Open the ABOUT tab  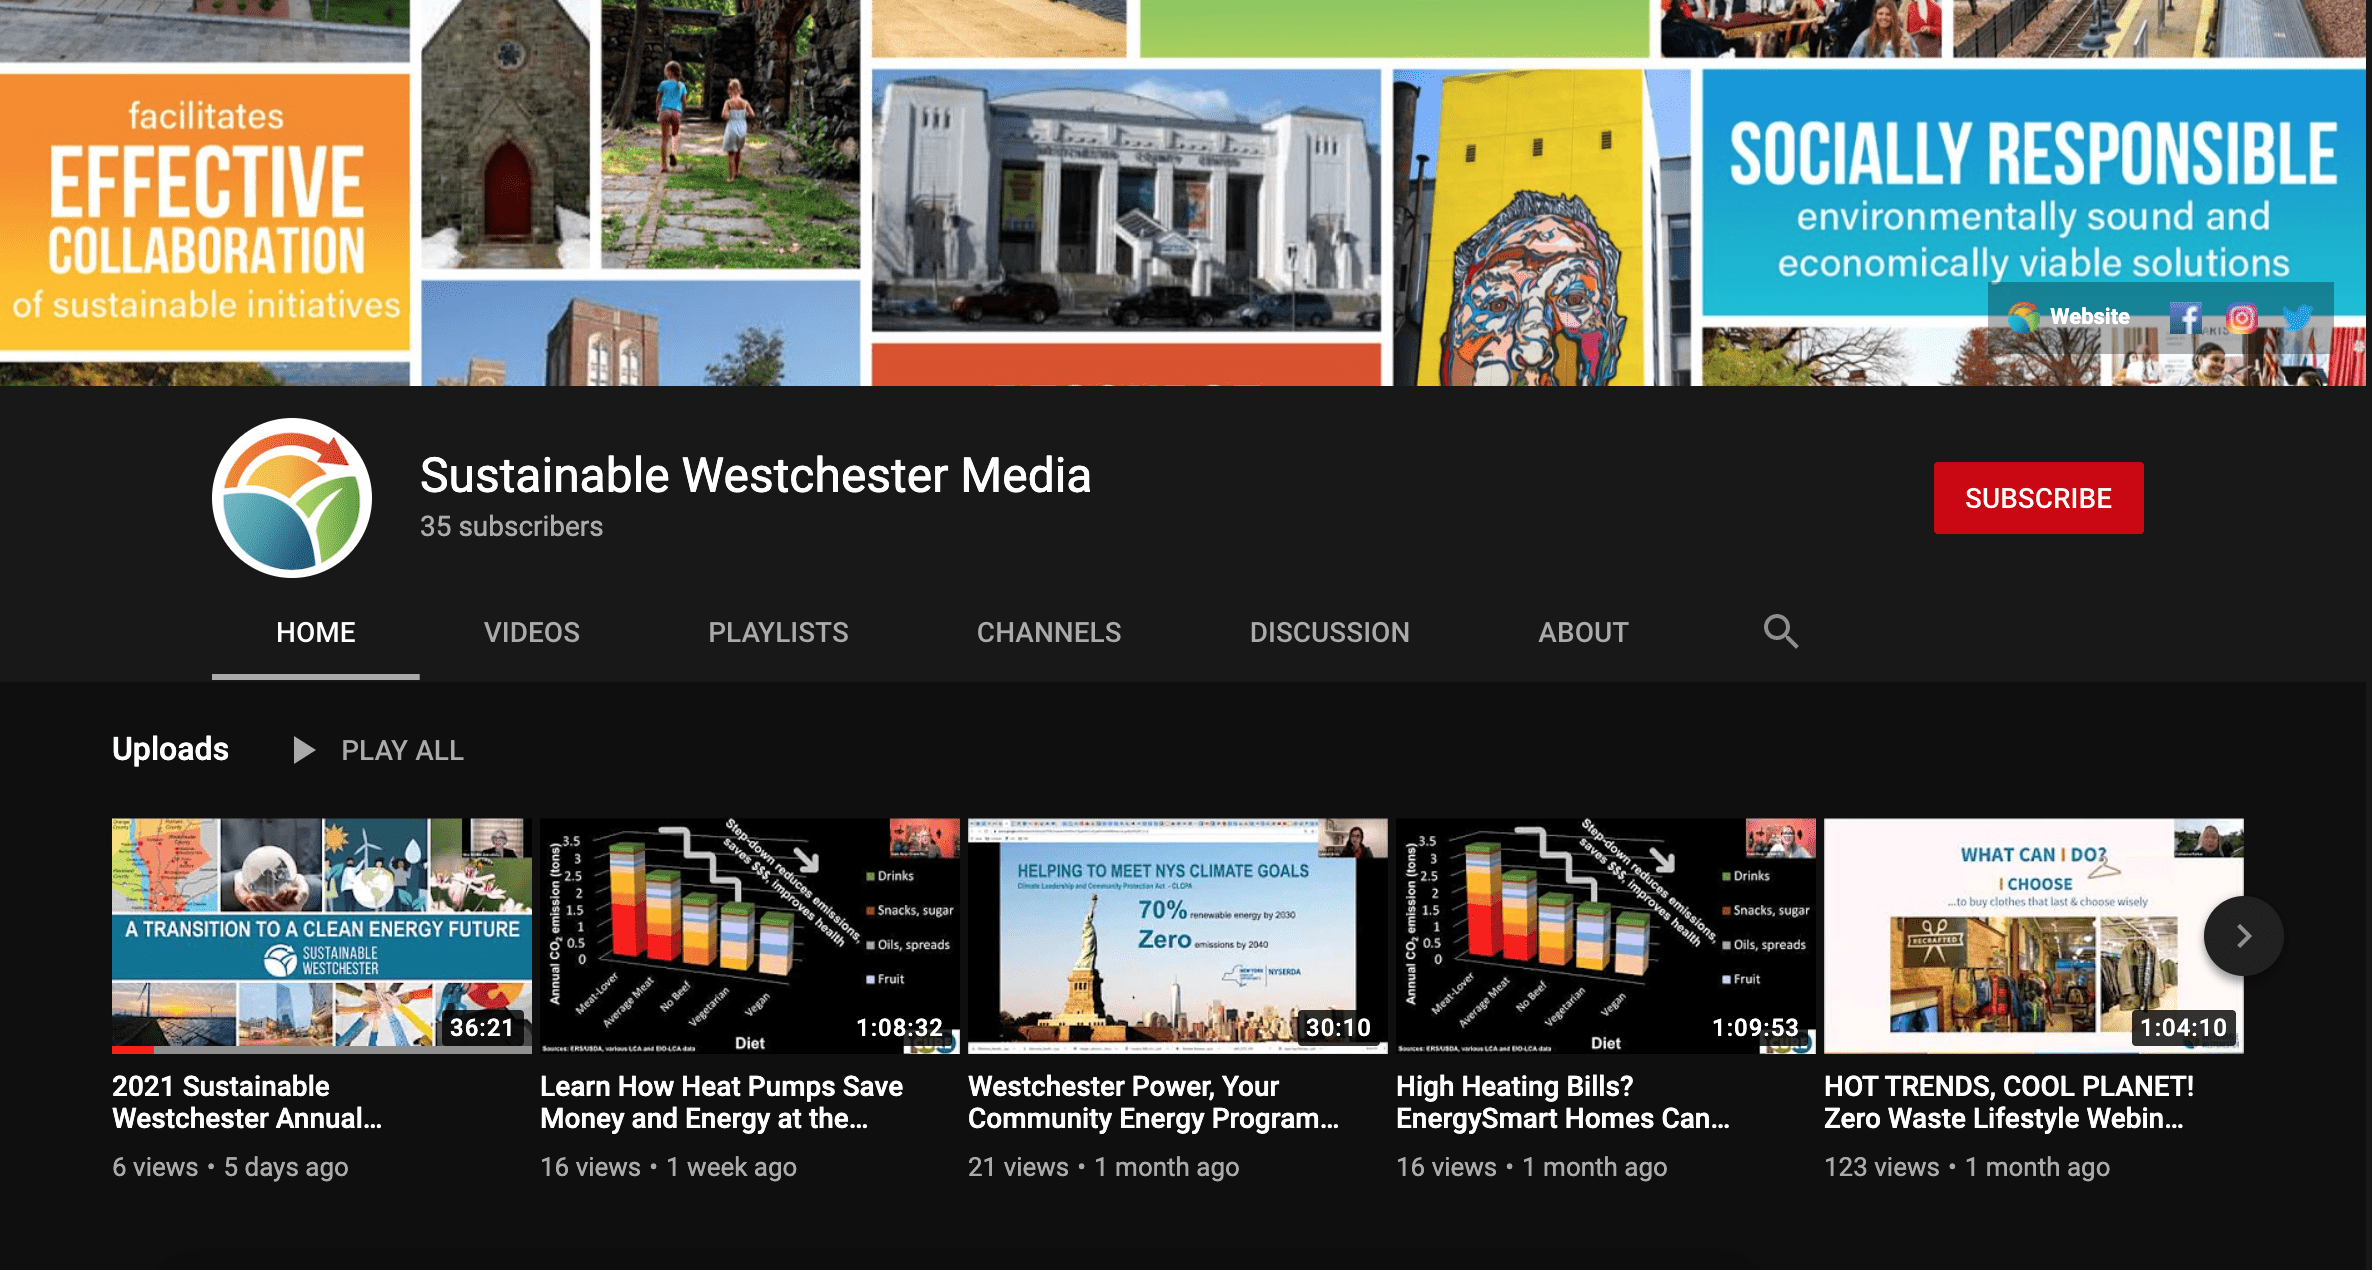[x=1584, y=633]
